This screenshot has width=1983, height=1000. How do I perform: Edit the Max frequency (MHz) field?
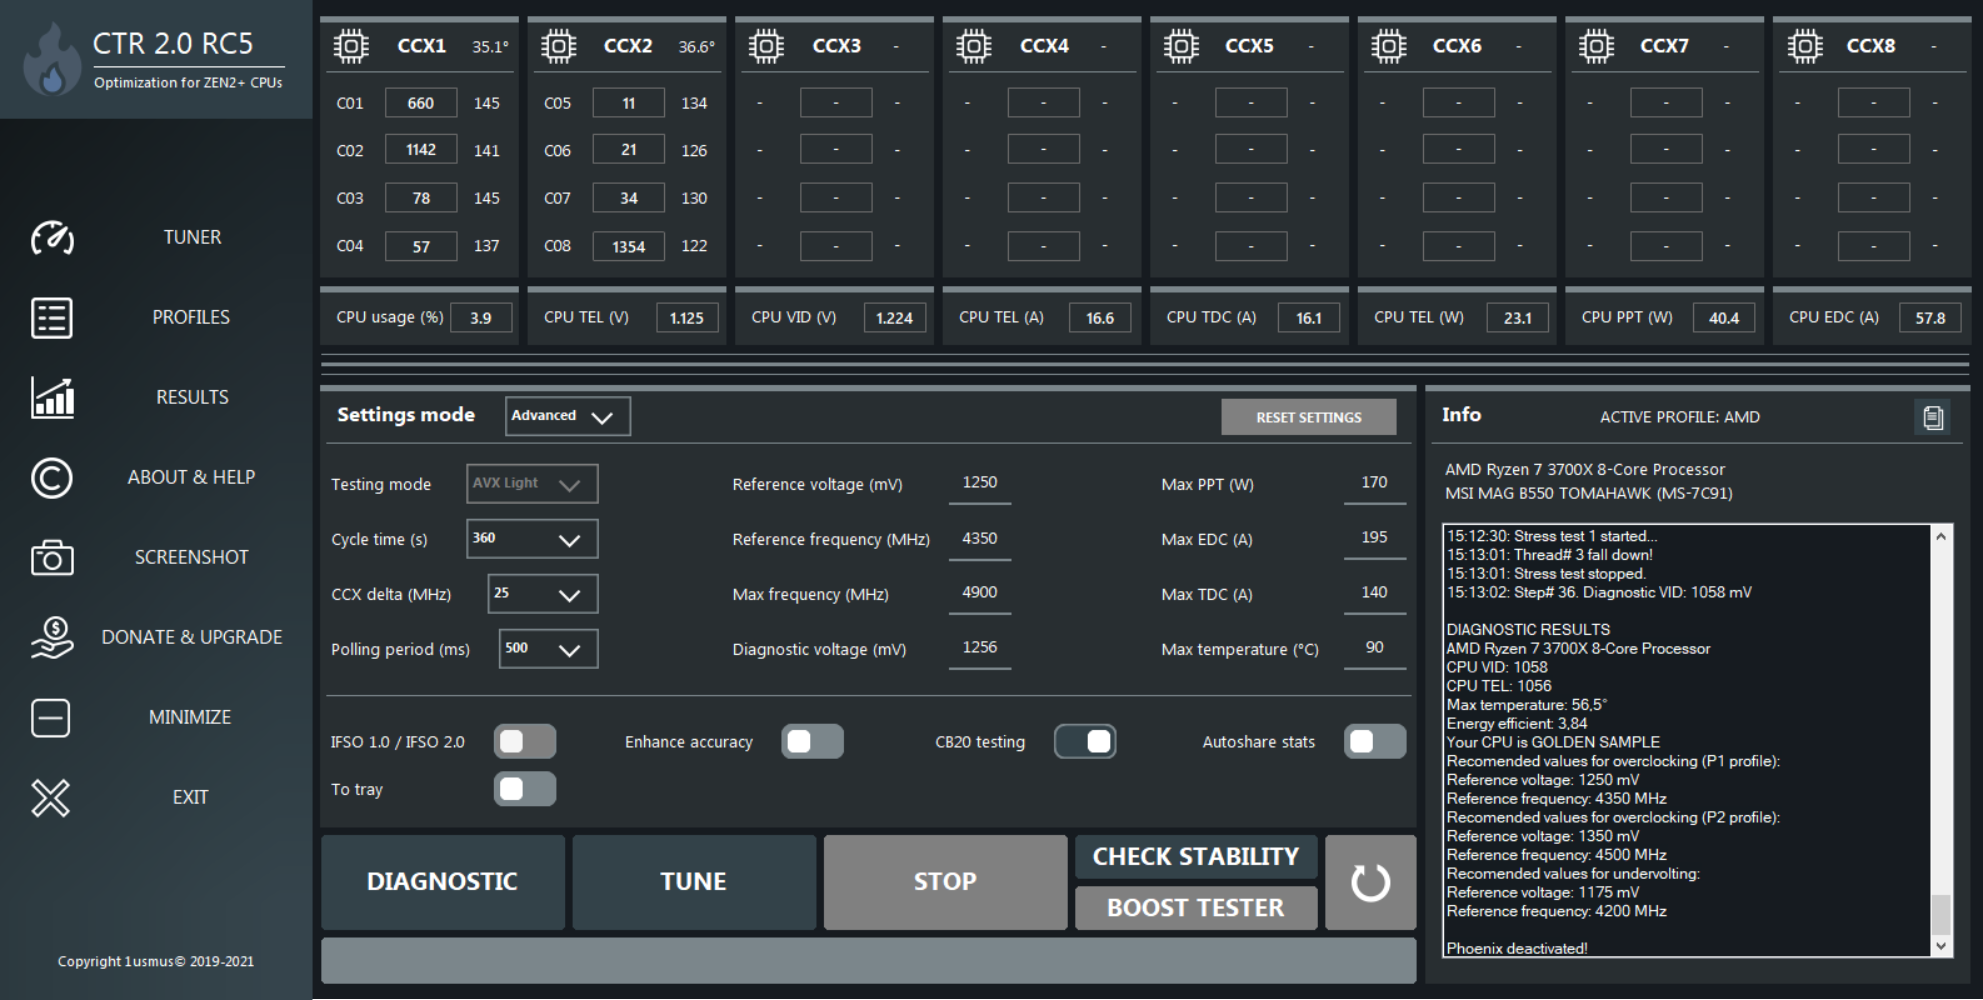pyautogui.click(x=980, y=593)
